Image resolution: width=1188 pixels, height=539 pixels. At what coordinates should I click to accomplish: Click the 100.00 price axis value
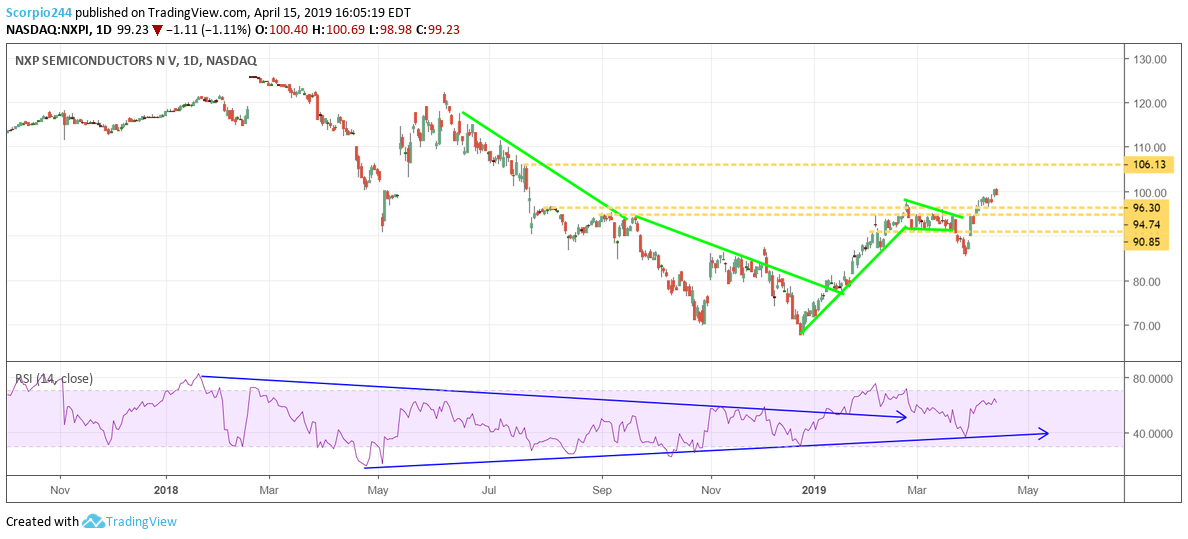[1149, 192]
